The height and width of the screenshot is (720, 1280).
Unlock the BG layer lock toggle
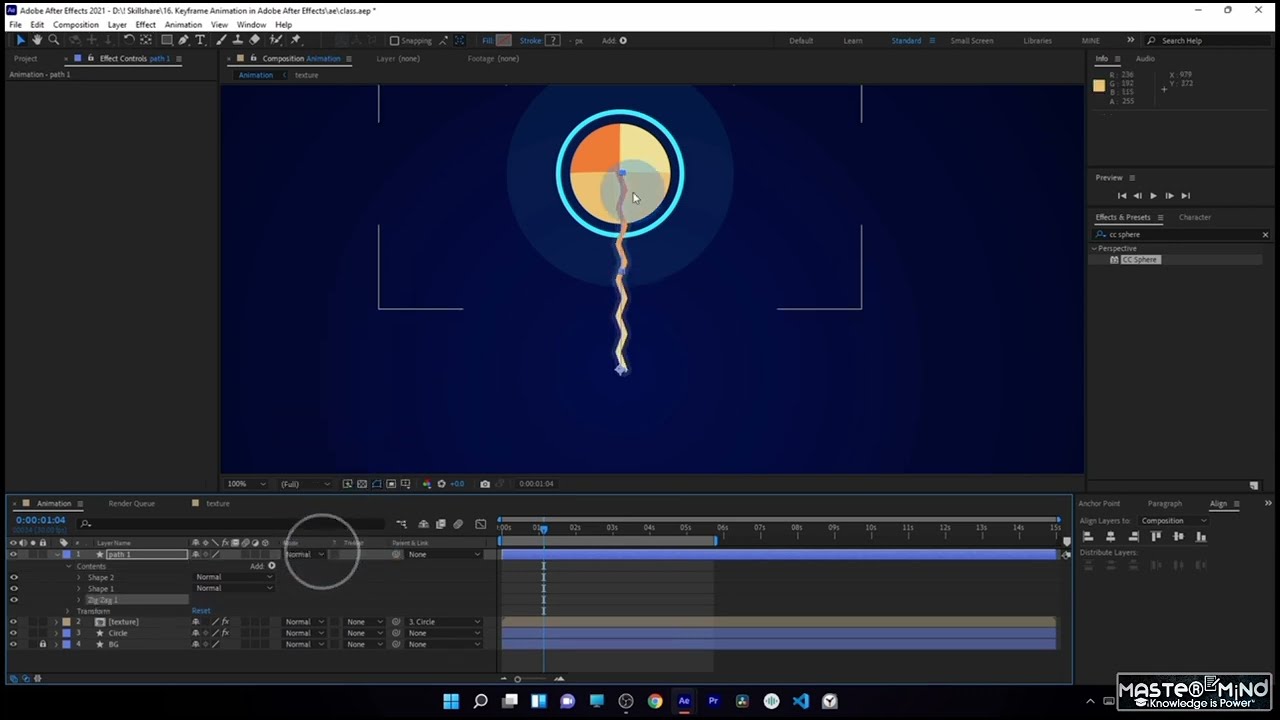point(42,644)
